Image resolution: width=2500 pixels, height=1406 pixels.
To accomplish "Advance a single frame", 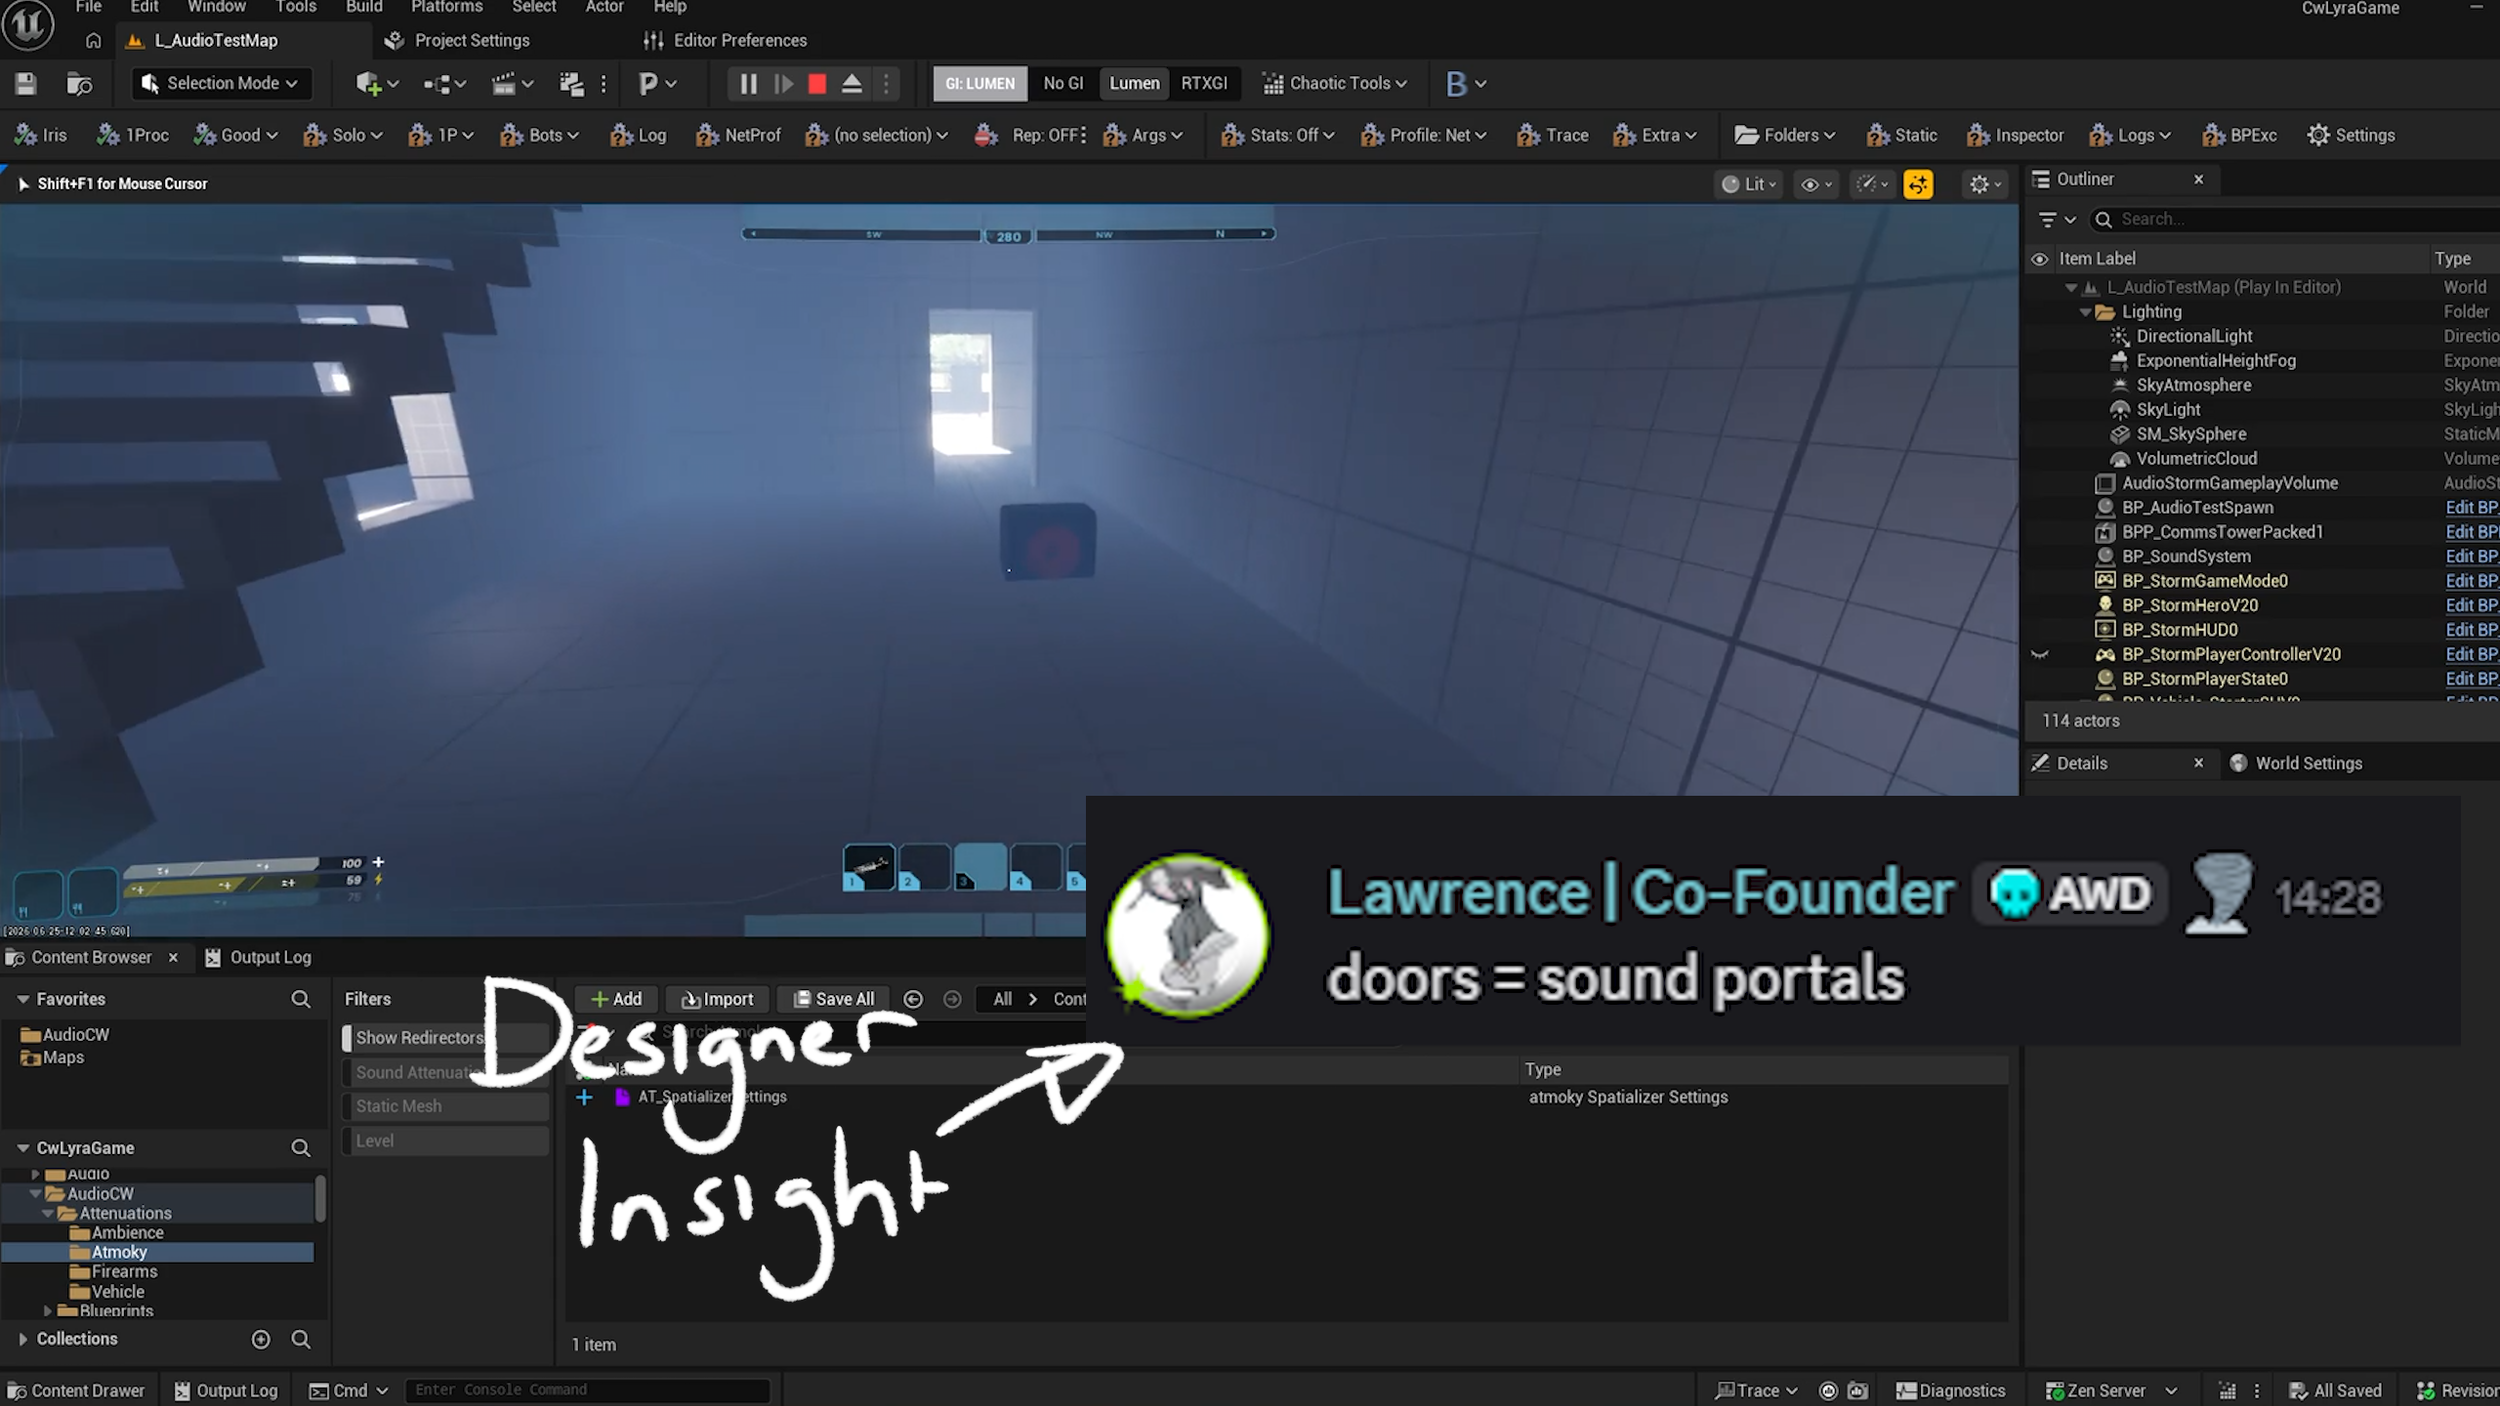I will point(783,84).
